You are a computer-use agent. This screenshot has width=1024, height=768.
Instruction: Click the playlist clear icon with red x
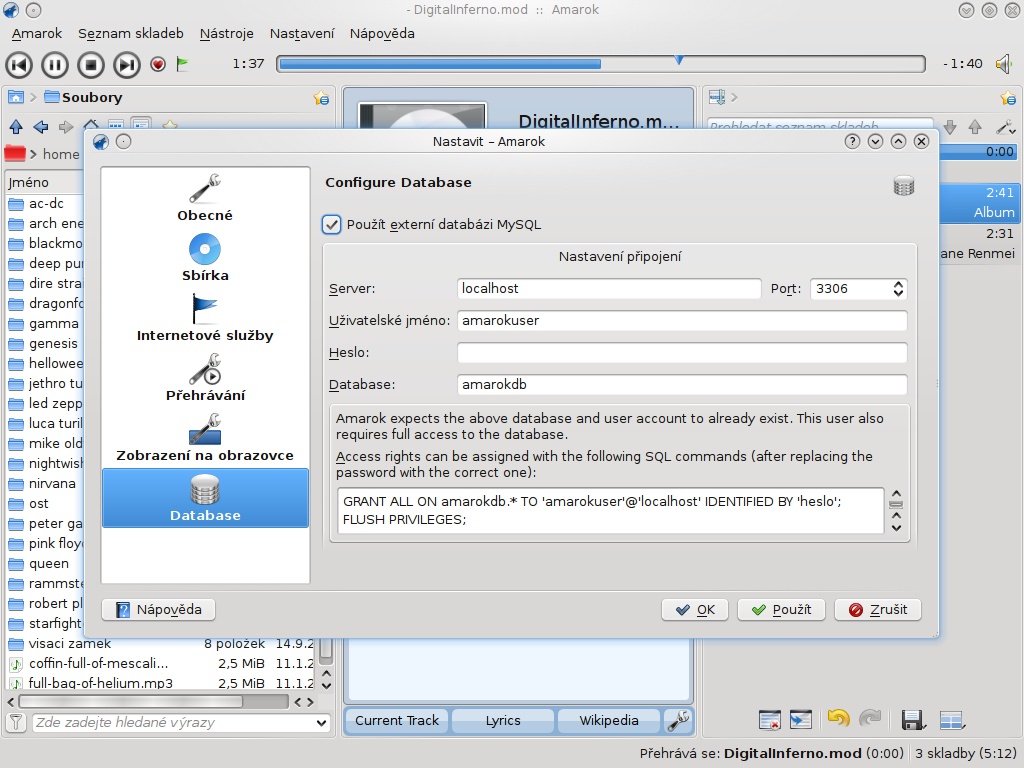[x=770, y=720]
